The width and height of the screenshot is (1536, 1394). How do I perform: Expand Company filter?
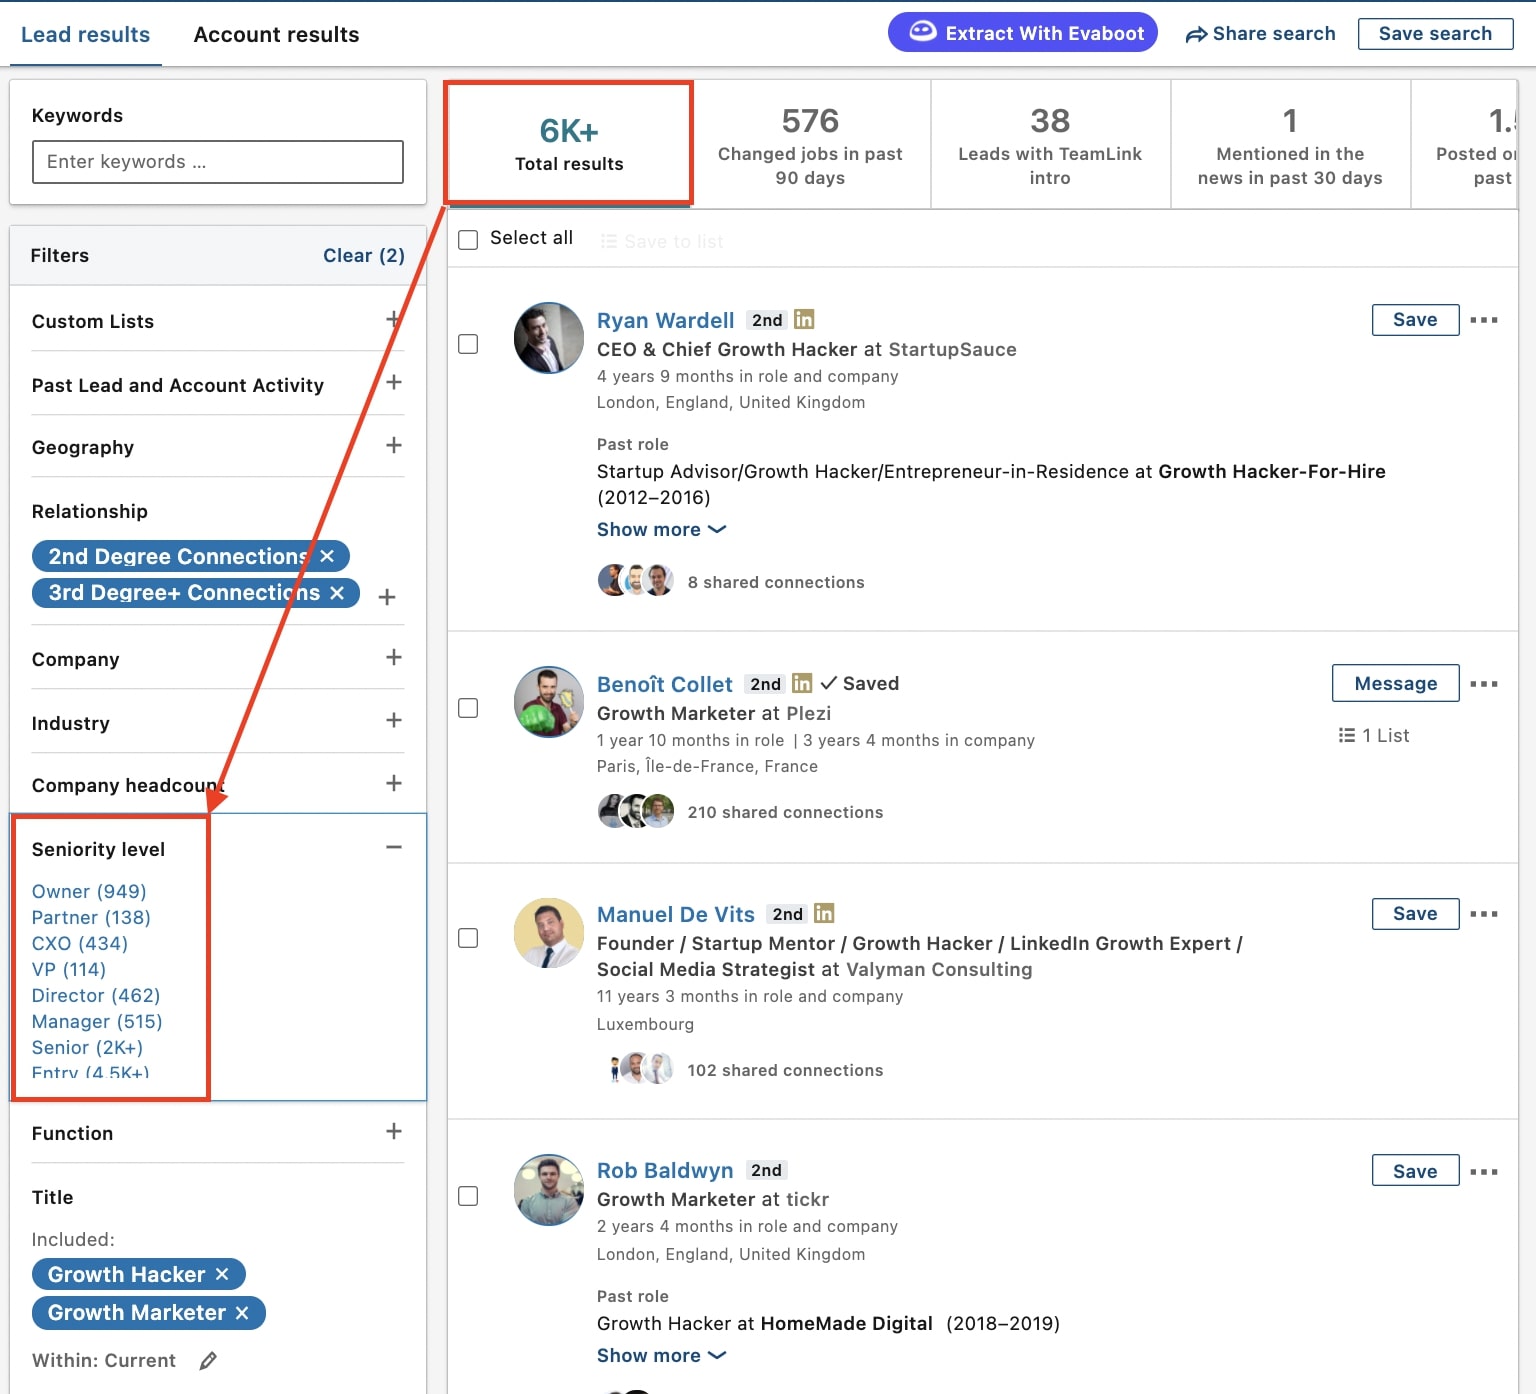point(394,657)
